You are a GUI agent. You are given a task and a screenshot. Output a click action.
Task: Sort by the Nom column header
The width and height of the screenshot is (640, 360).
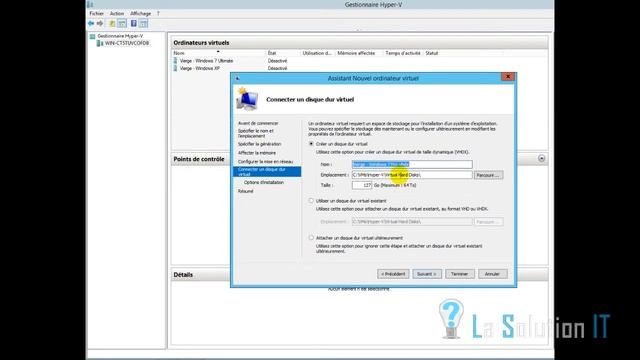click(218, 53)
